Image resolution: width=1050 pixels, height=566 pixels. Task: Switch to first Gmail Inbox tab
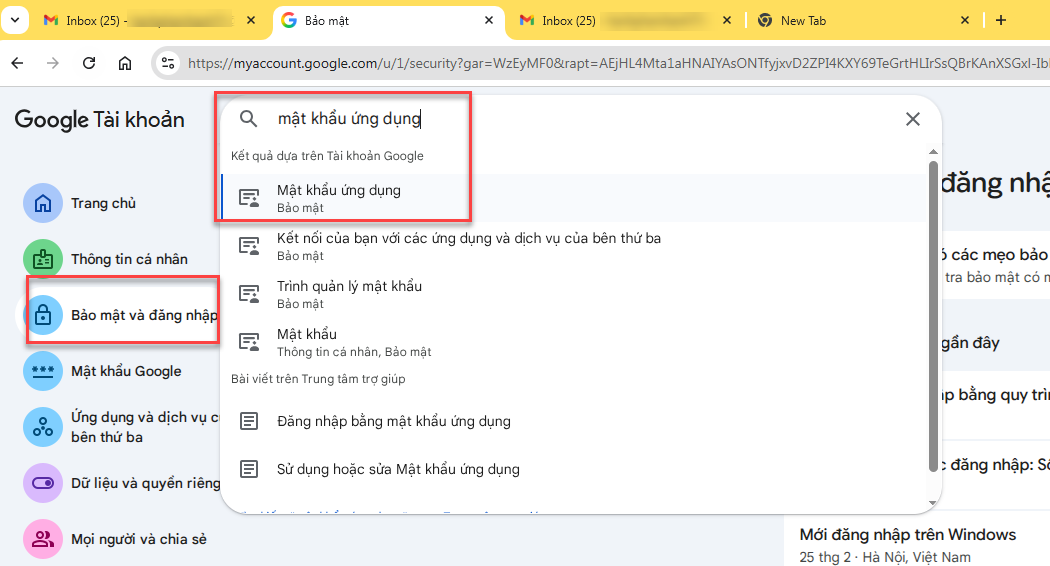point(140,20)
